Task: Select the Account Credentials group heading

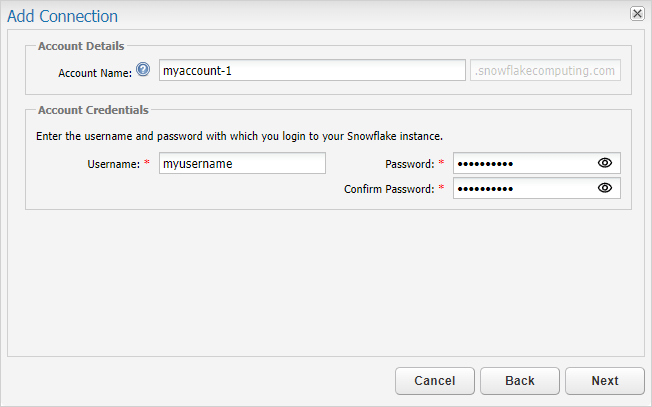Action: coord(93,110)
